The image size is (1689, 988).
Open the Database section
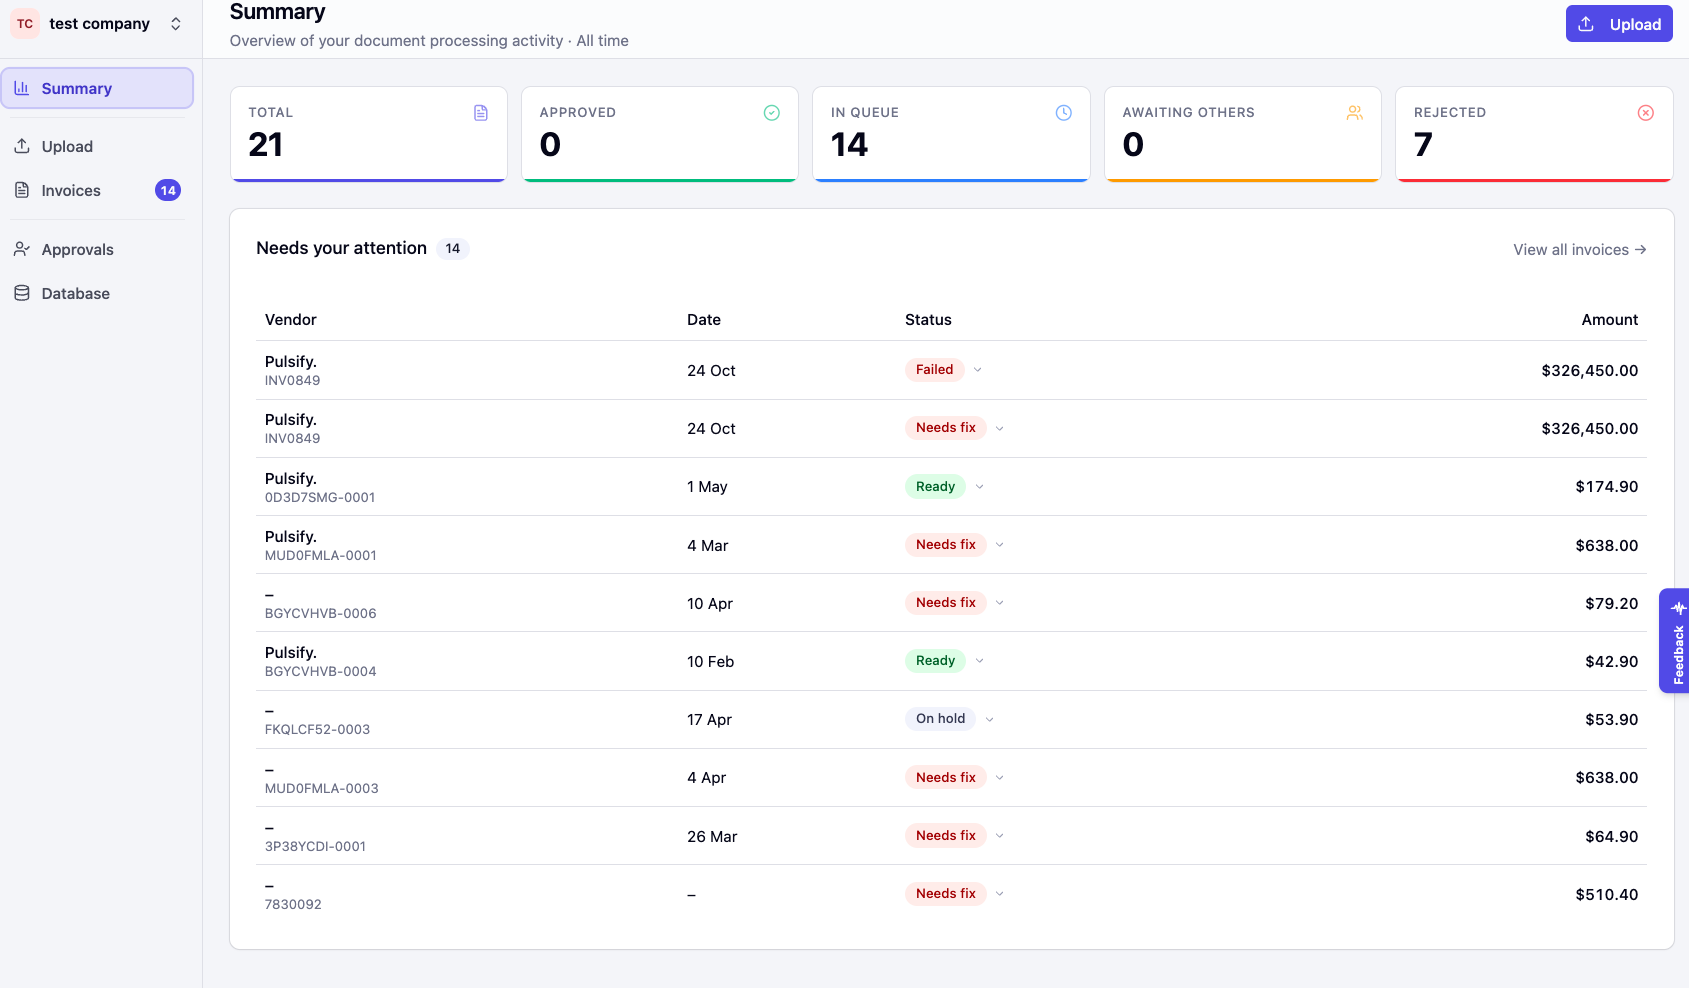tap(97, 293)
